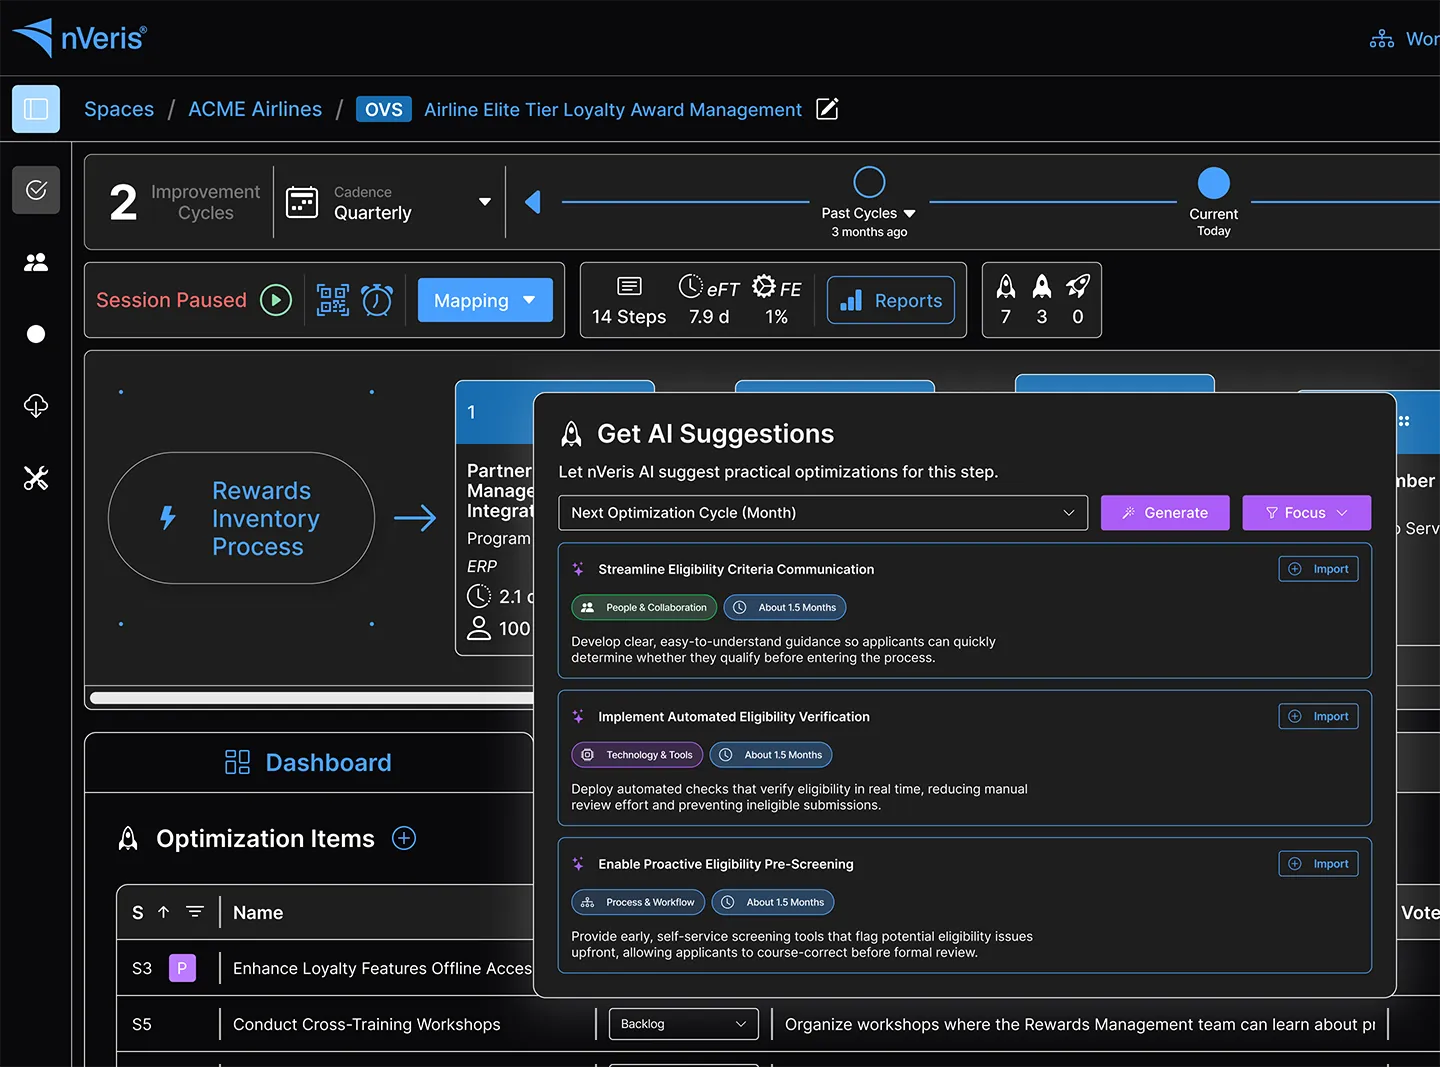Open the Backlog status dropdown for Conduct Cross-Training Workshops
Screen dimensions: 1440x1067
pos(683,1023)
